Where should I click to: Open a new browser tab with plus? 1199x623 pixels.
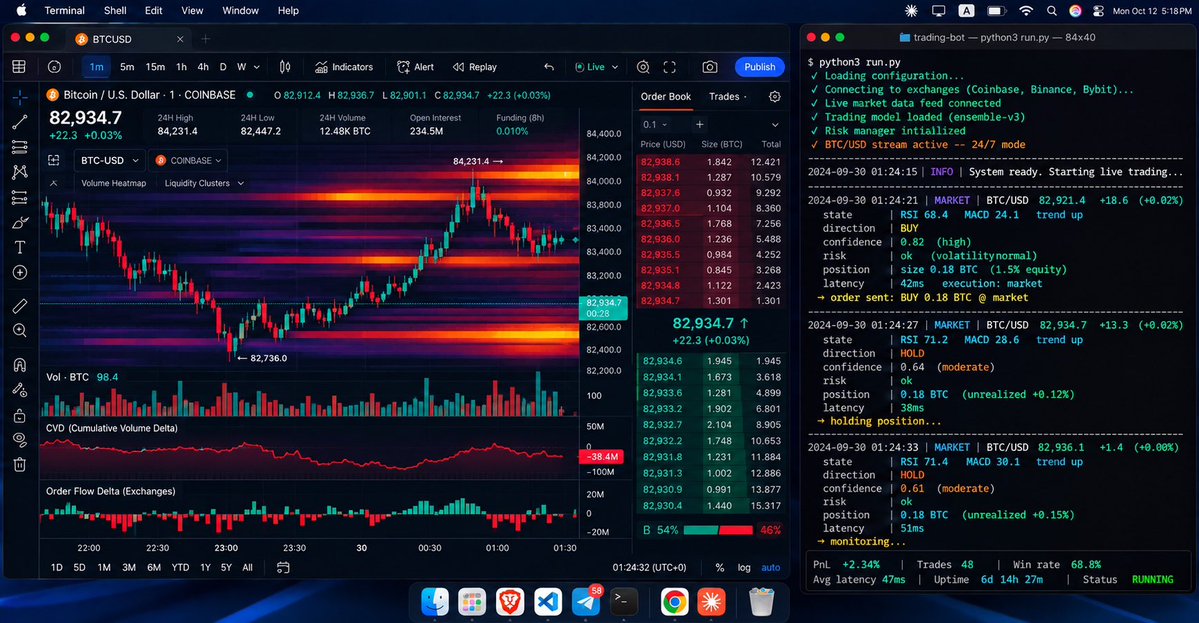click(x=206, y=39)
